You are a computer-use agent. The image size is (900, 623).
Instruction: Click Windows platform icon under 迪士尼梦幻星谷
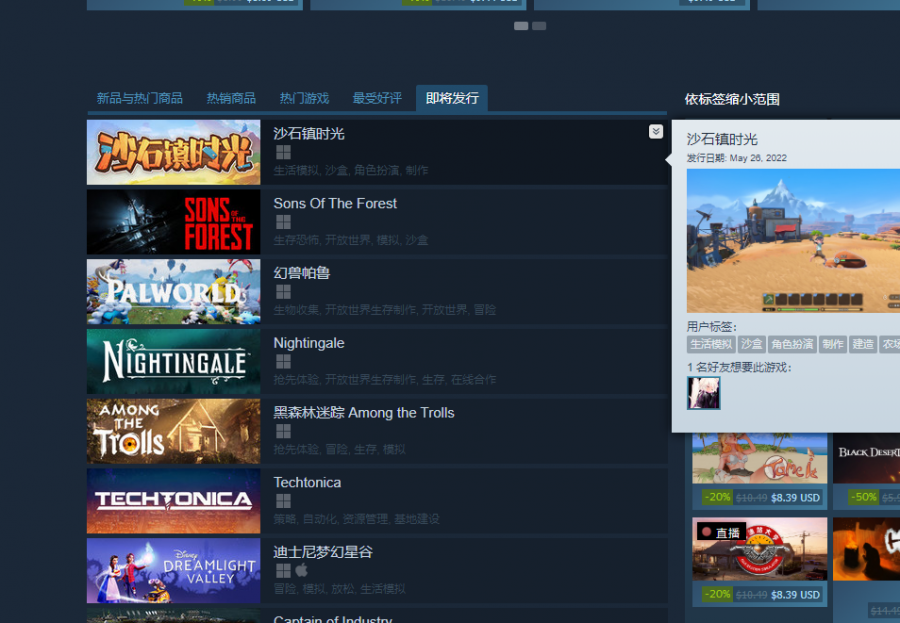tap(283, 570)
